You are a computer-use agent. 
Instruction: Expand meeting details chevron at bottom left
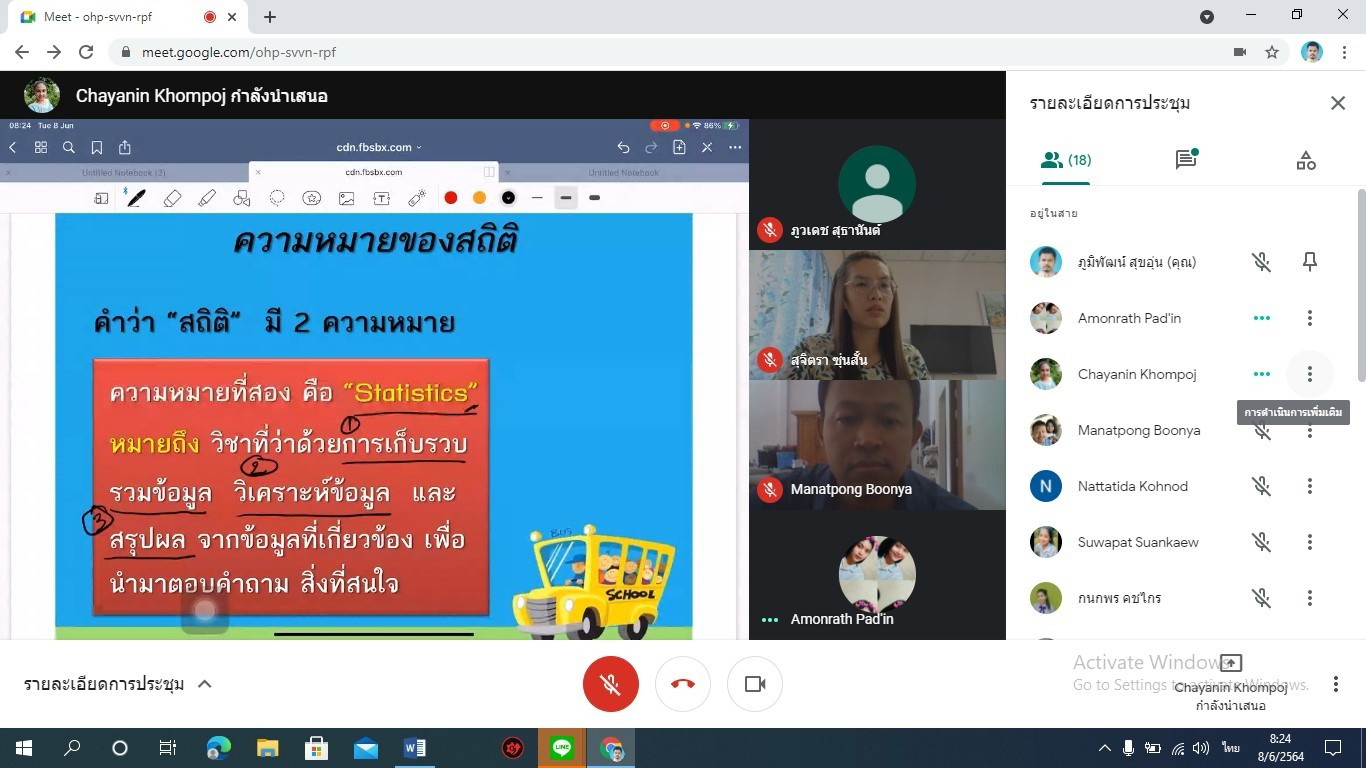click(205, 684)
